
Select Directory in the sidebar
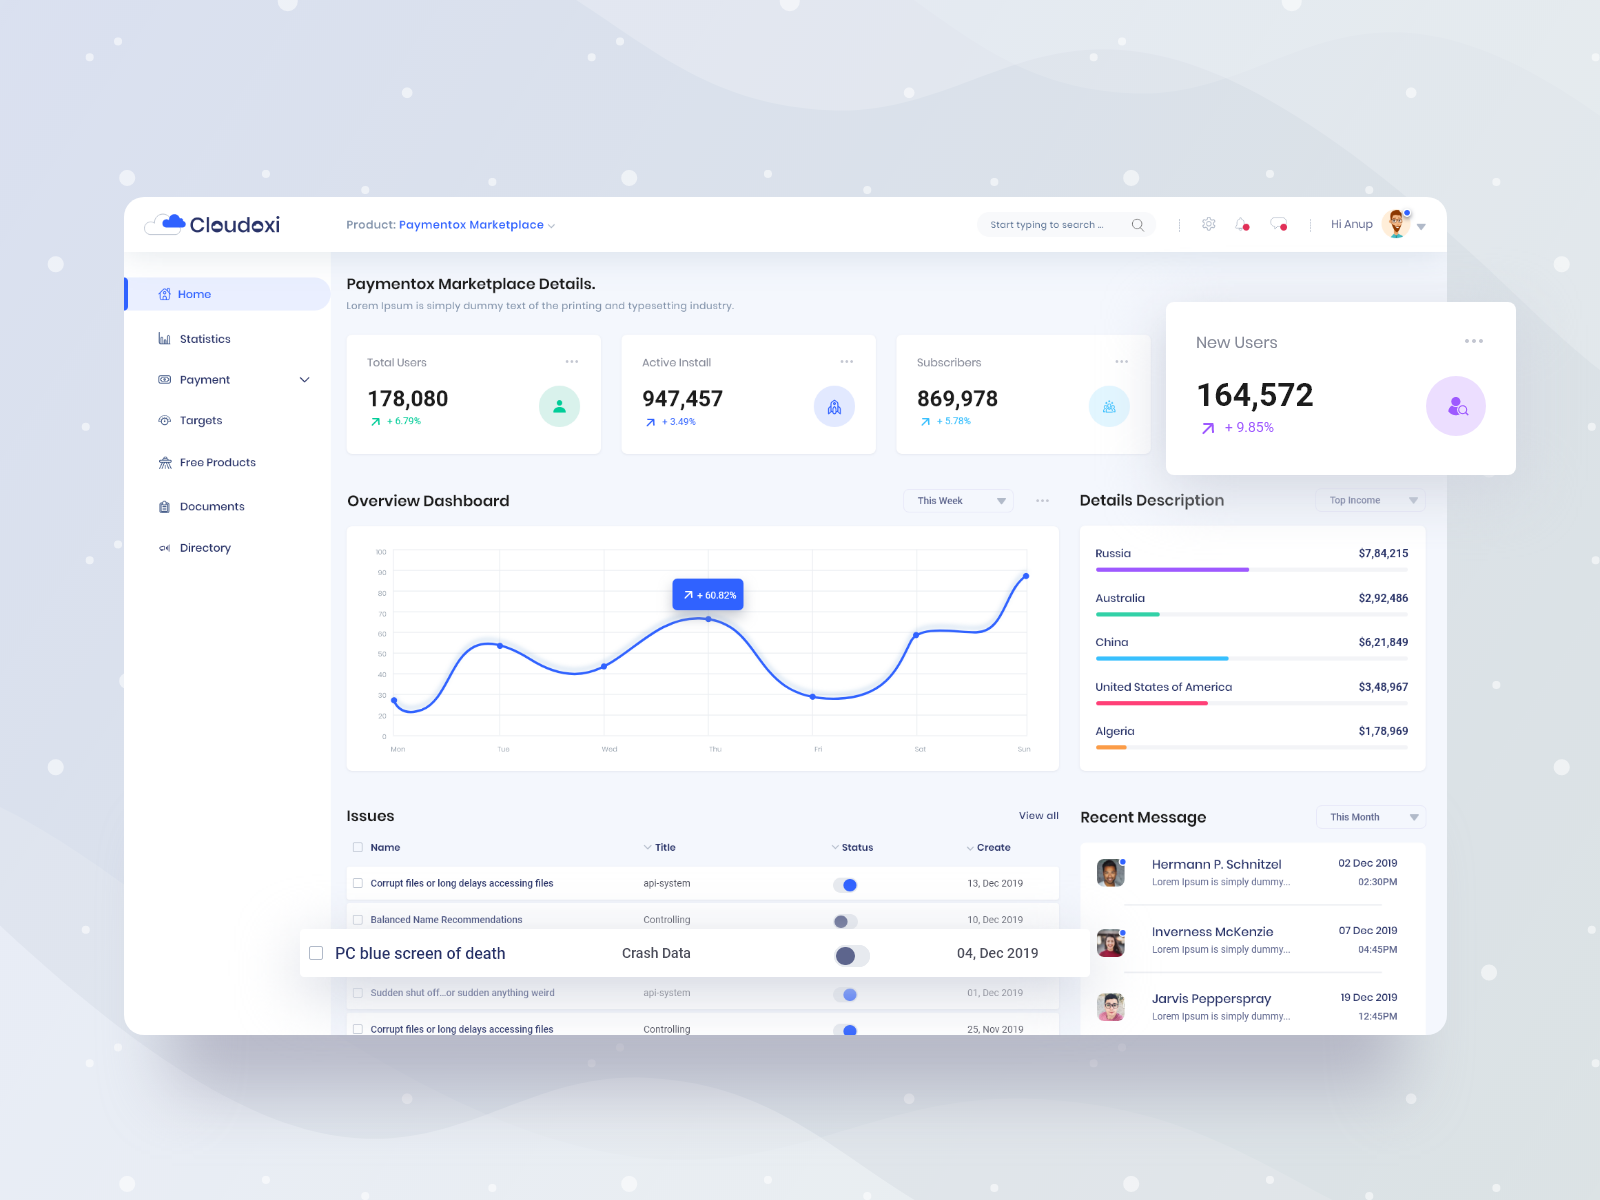point(205,548)
